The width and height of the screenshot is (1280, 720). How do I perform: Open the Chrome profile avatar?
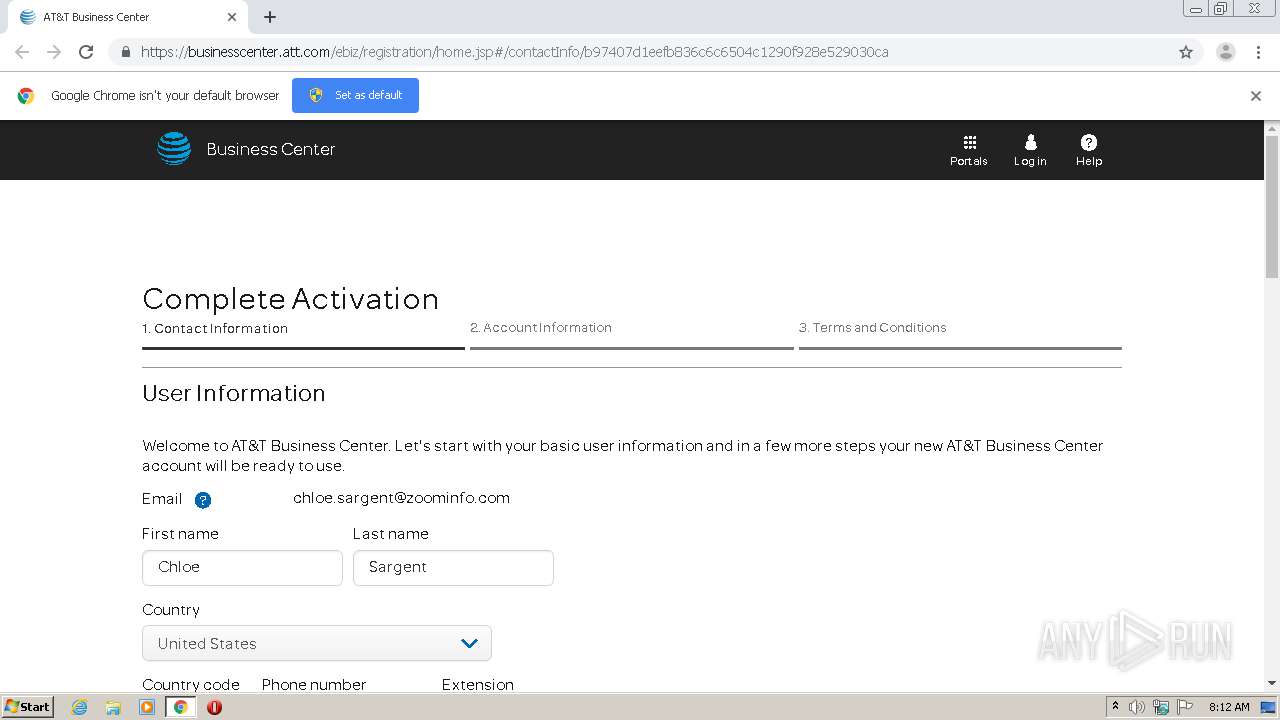(1226, 52)
